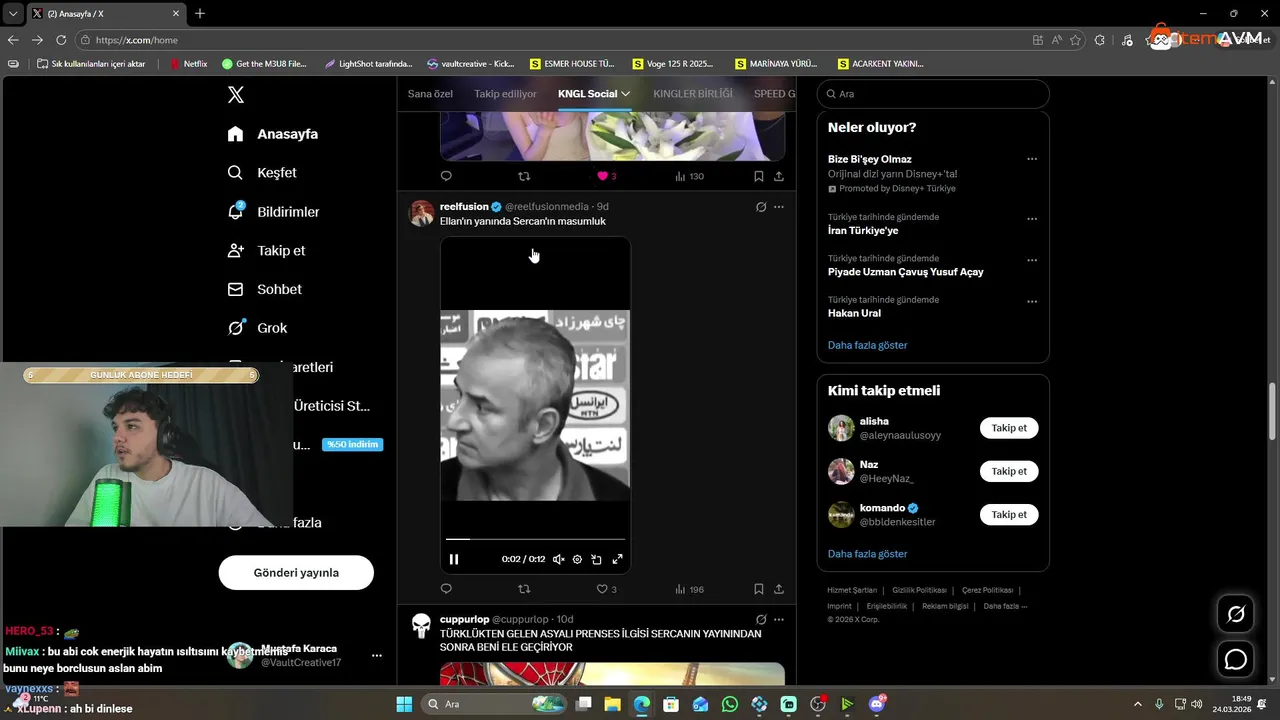Follow Naz with Takip et
Image resolution: width=1280 pixels, height=720 pixels.
1009,471
